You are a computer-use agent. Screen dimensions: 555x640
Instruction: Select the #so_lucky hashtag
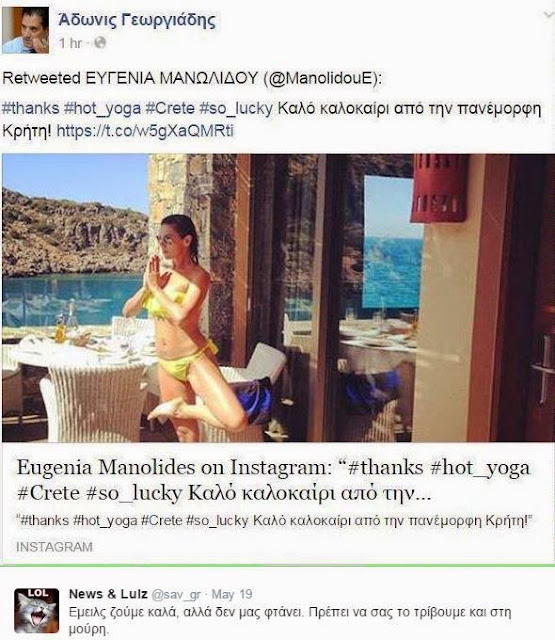[x=236, y=109]
